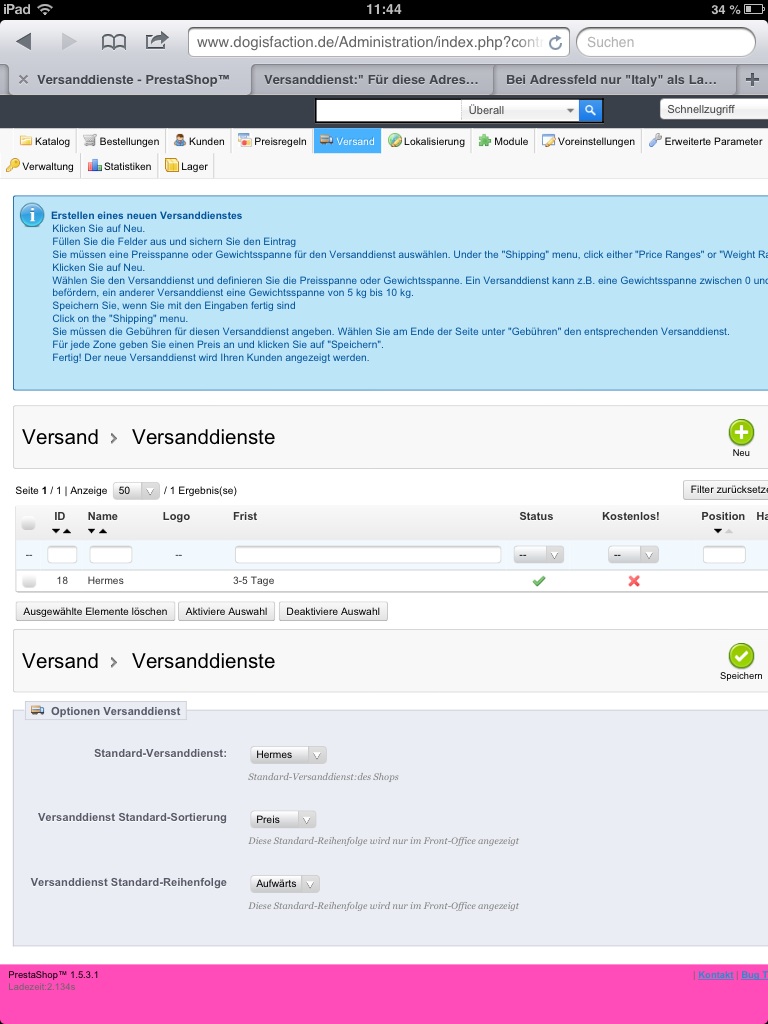
Task: Open the Statistiken menu
Action: click(x=120, y=166)
